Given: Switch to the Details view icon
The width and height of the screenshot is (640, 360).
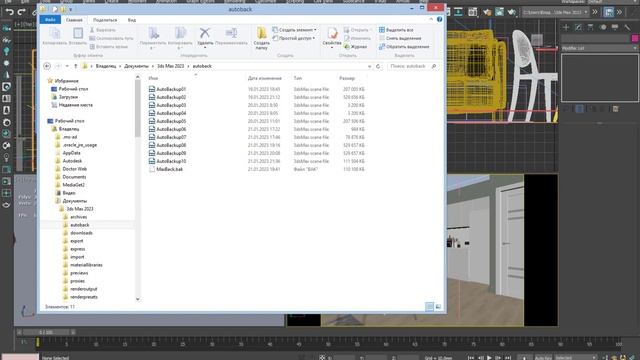Looking at the screenshot, I should tap(429, 307).
